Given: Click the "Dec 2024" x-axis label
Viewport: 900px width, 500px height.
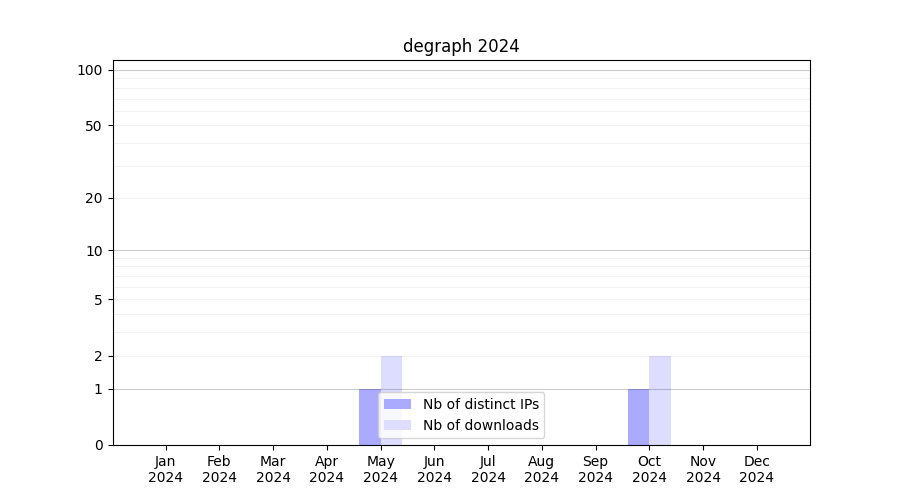Looking at the screenshot, I should 757,469.
